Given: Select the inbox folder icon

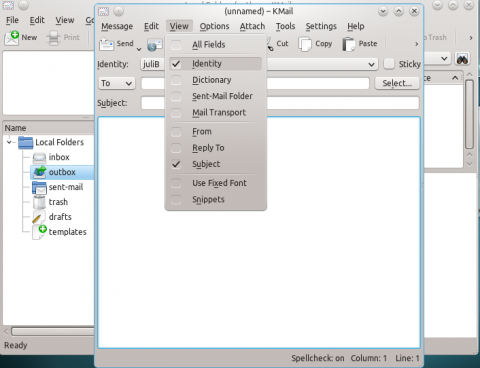Looking at the screenshot, I should (x=39, y=157).
